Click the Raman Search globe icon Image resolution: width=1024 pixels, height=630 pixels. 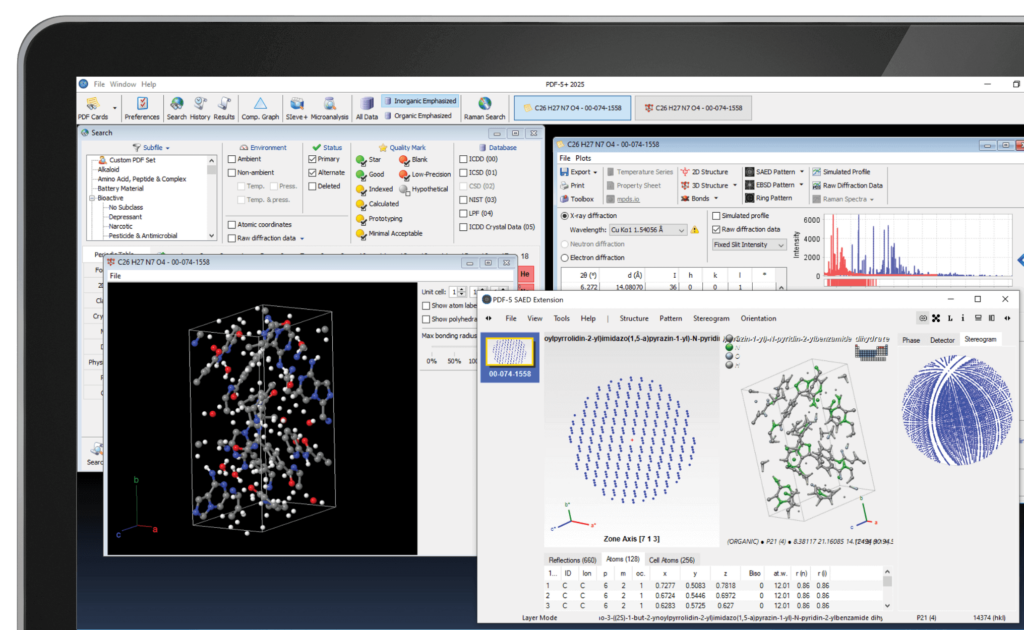tap(484, 103)
